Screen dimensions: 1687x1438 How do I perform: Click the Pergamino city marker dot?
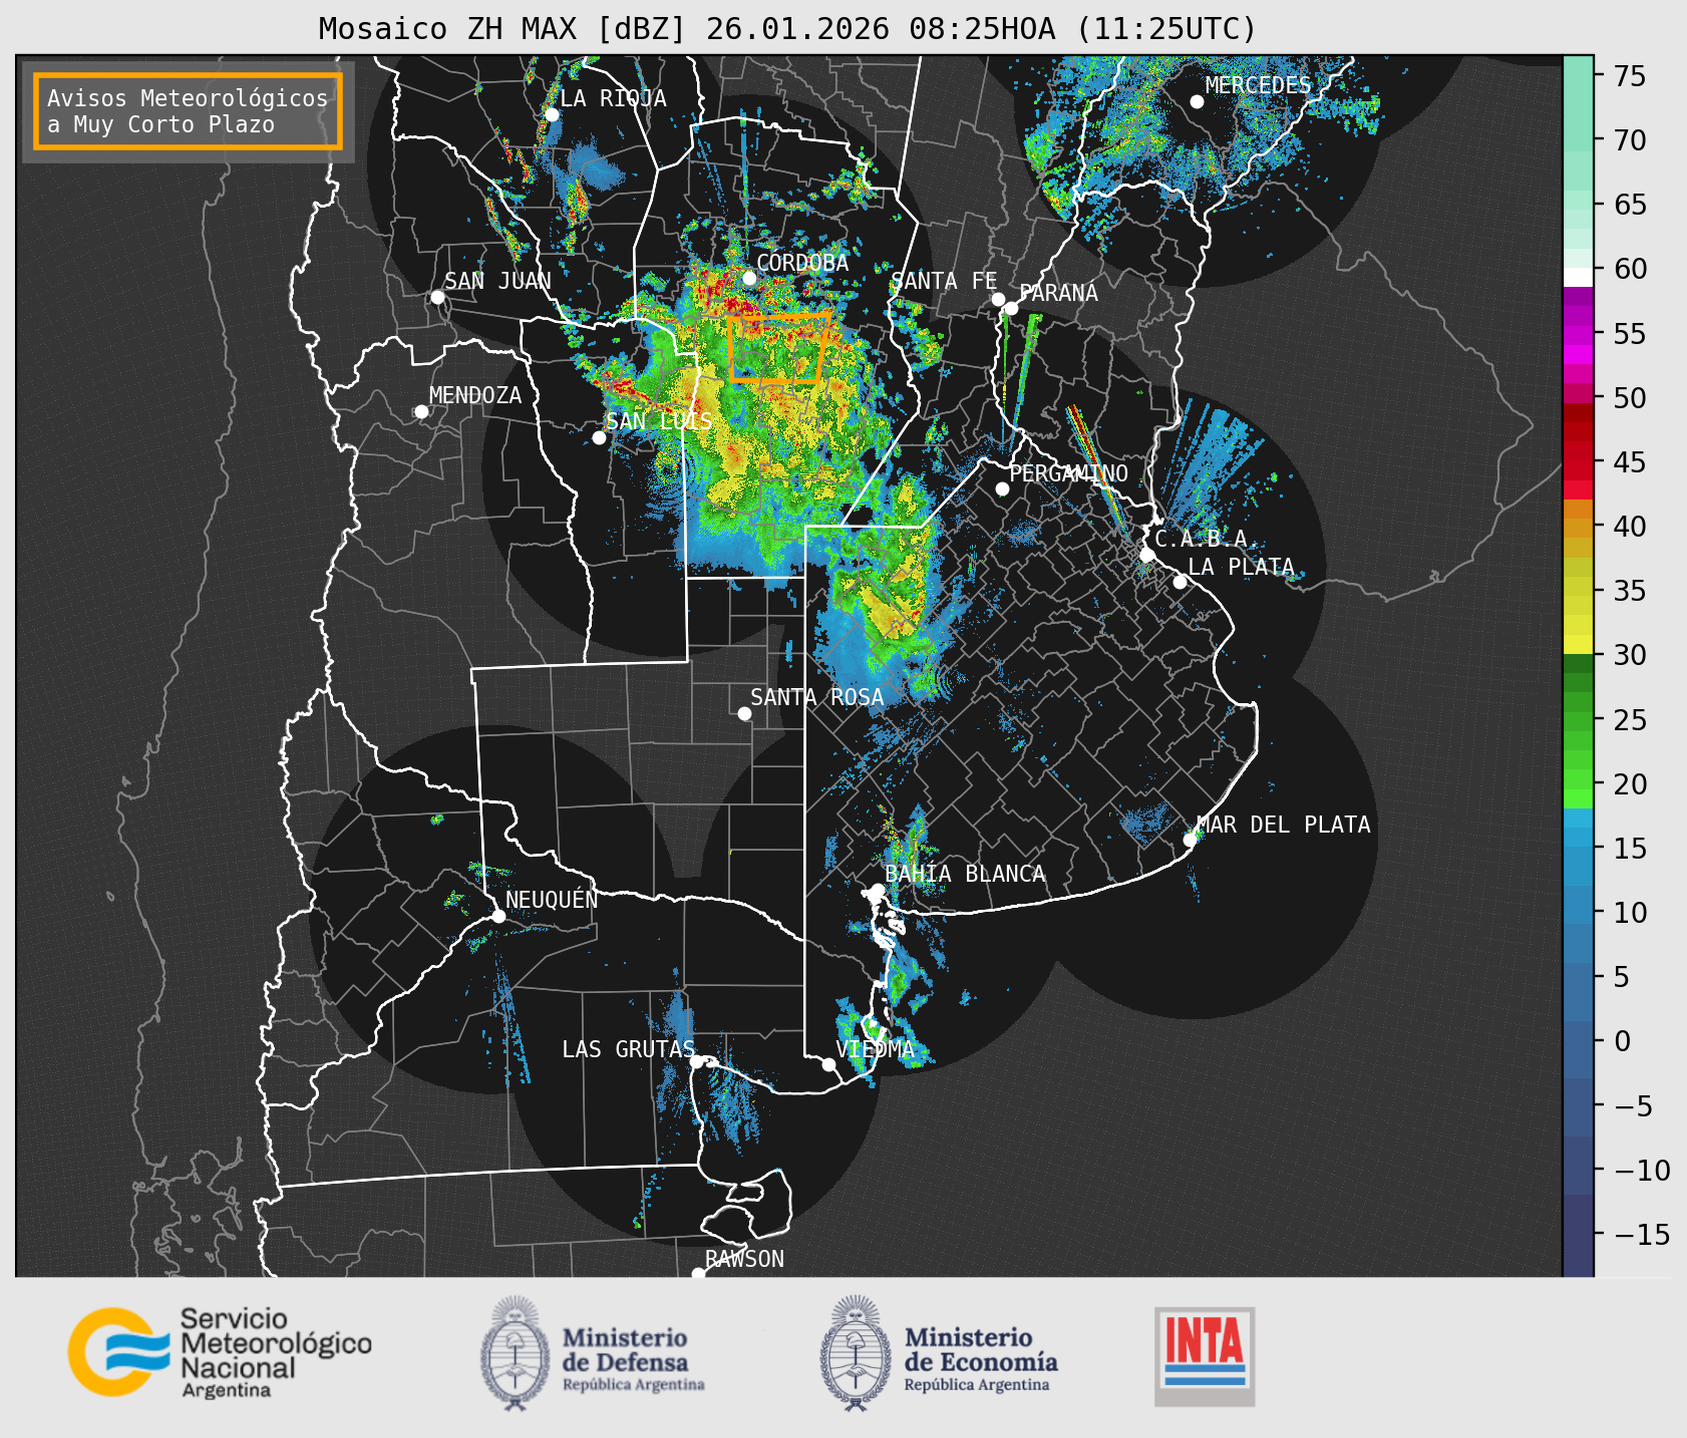[1002, 489]
